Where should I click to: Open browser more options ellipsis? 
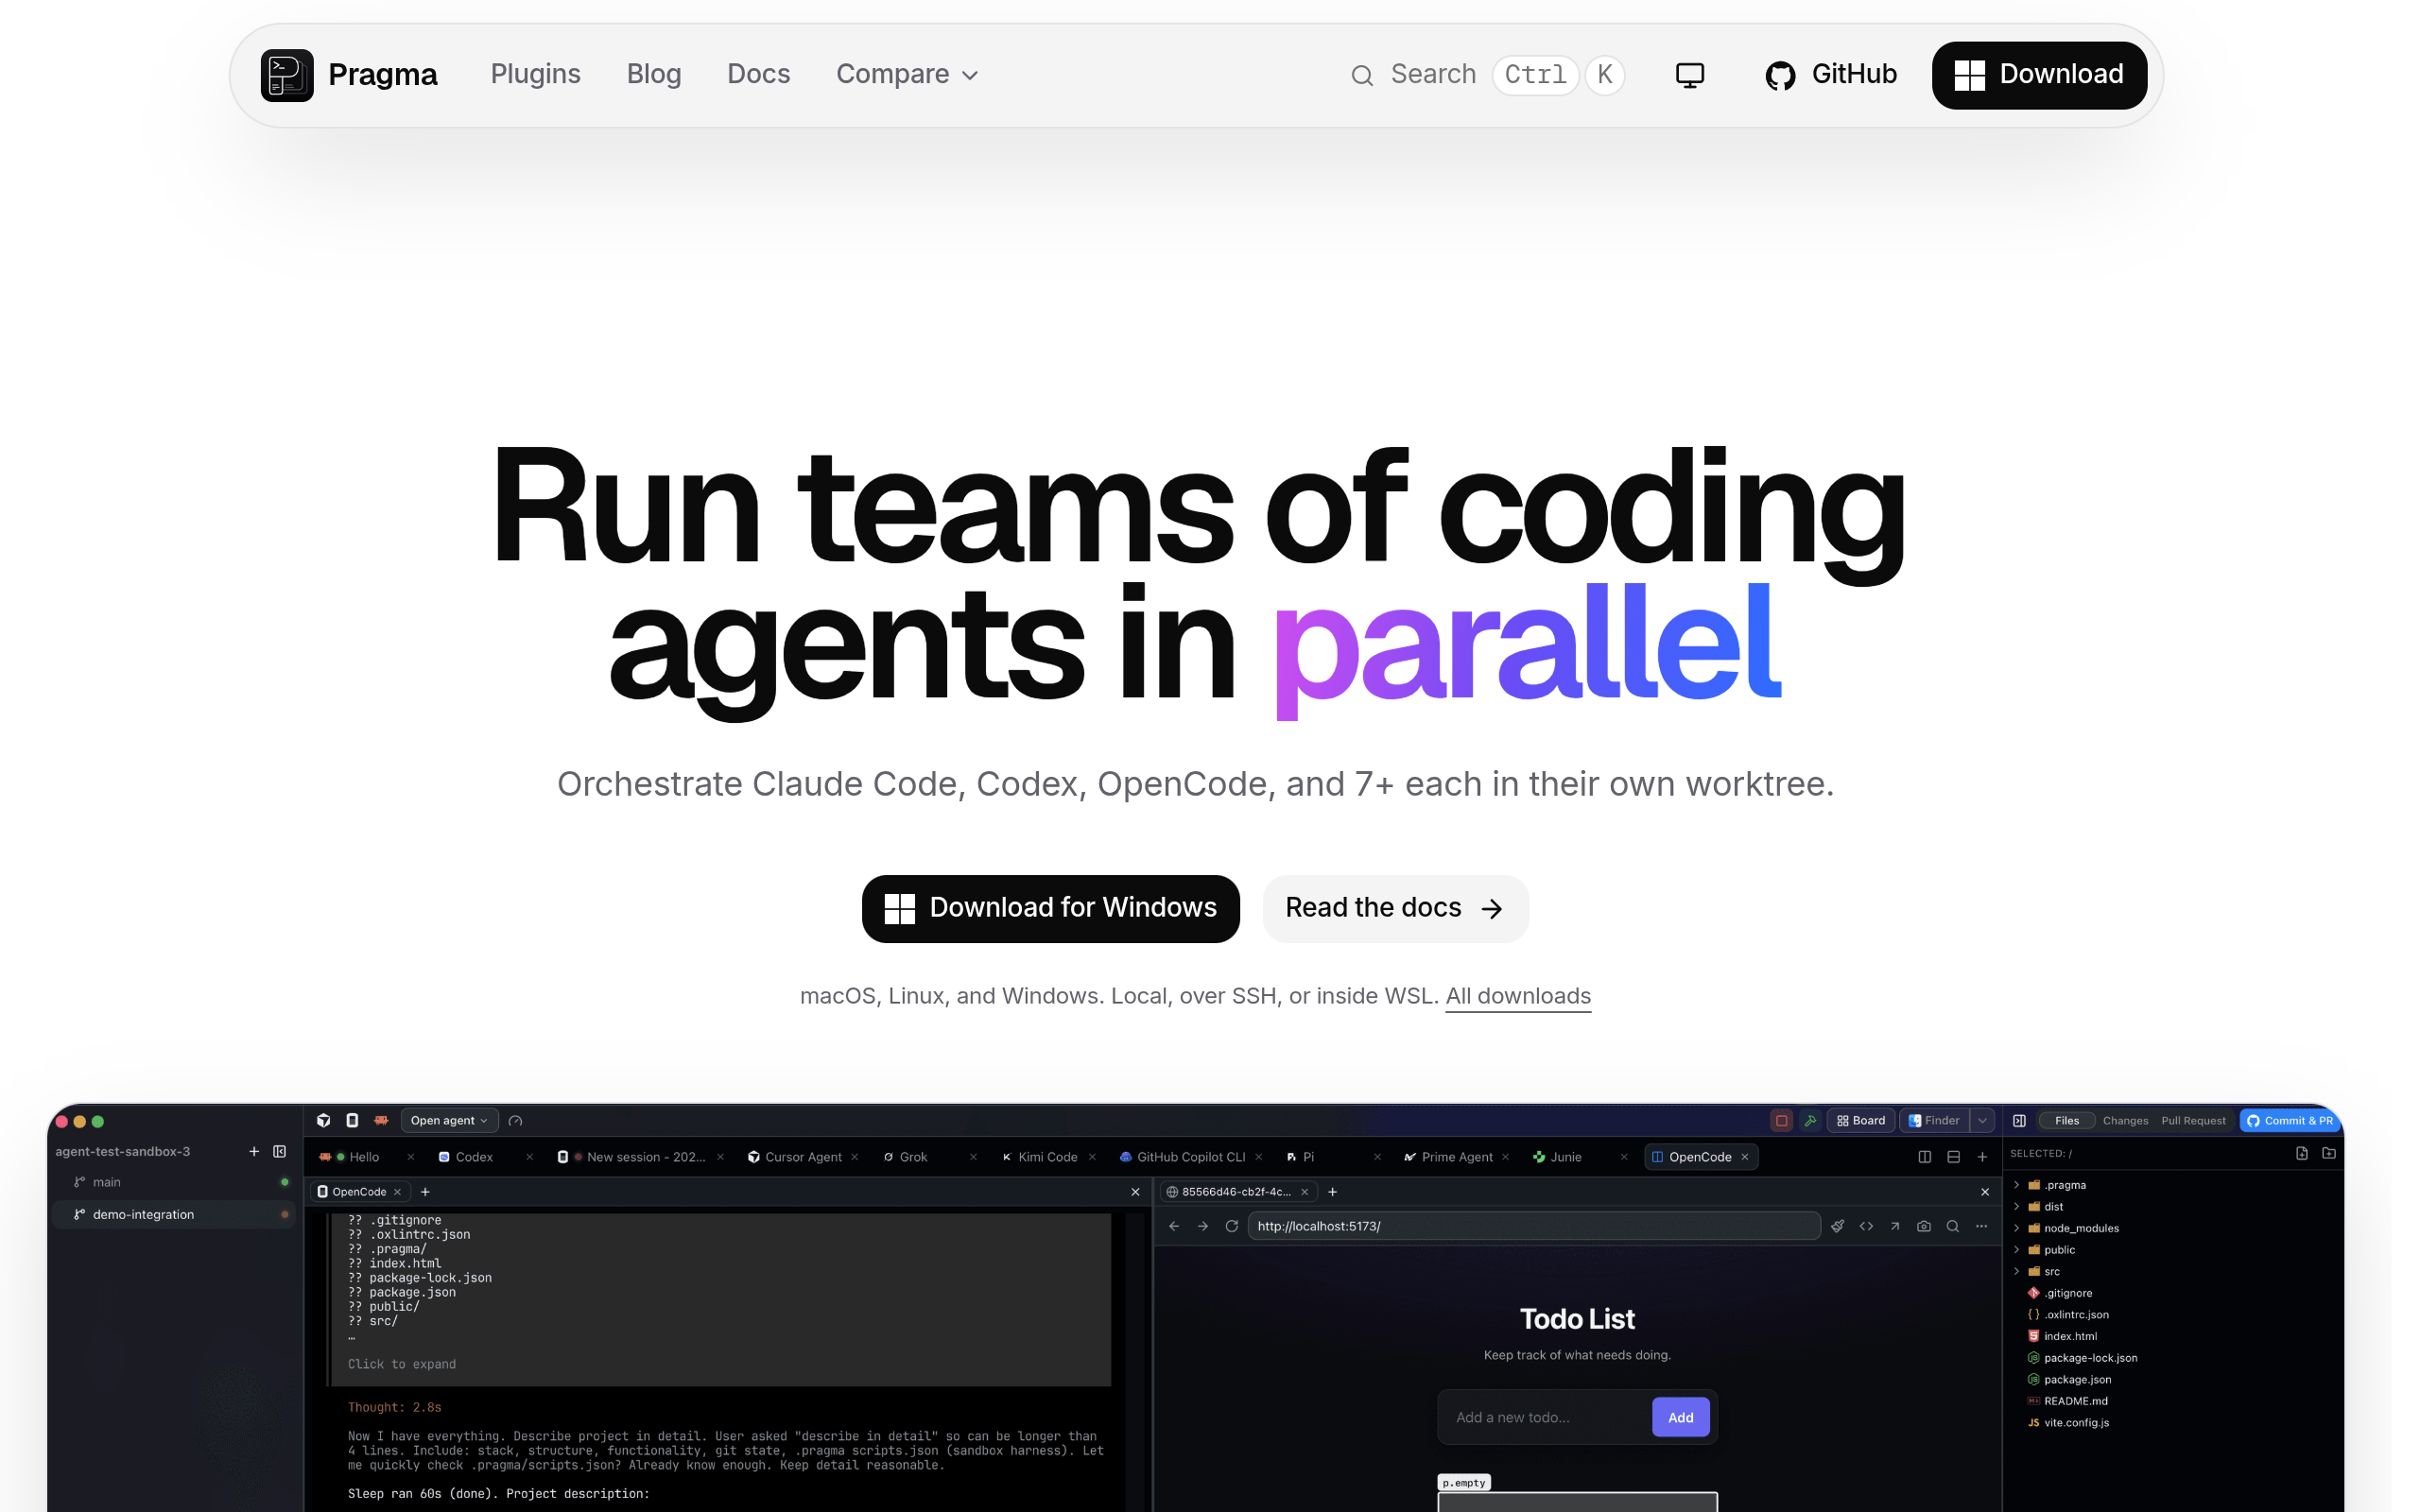click(1981, 1226)
